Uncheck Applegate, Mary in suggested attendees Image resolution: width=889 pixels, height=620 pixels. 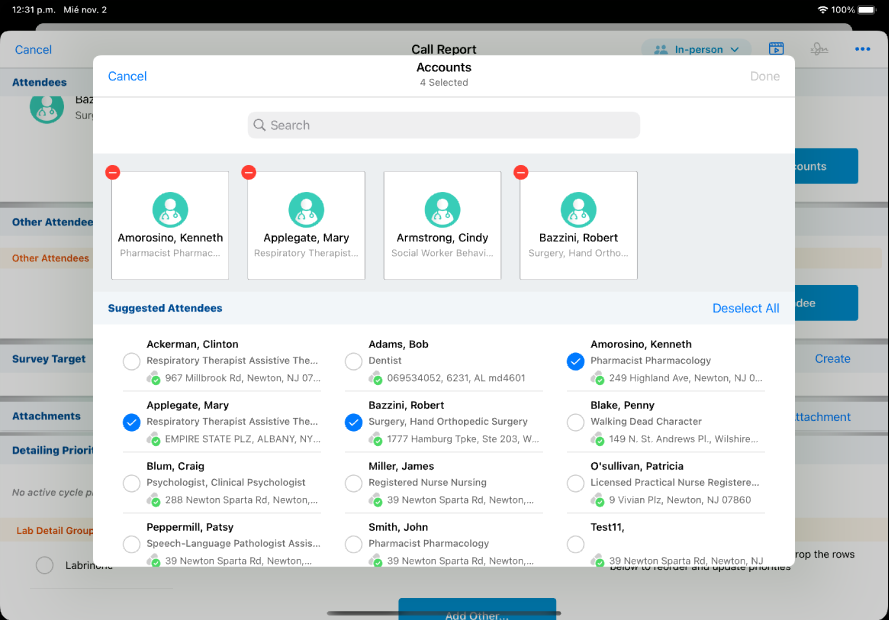[131, 423]
